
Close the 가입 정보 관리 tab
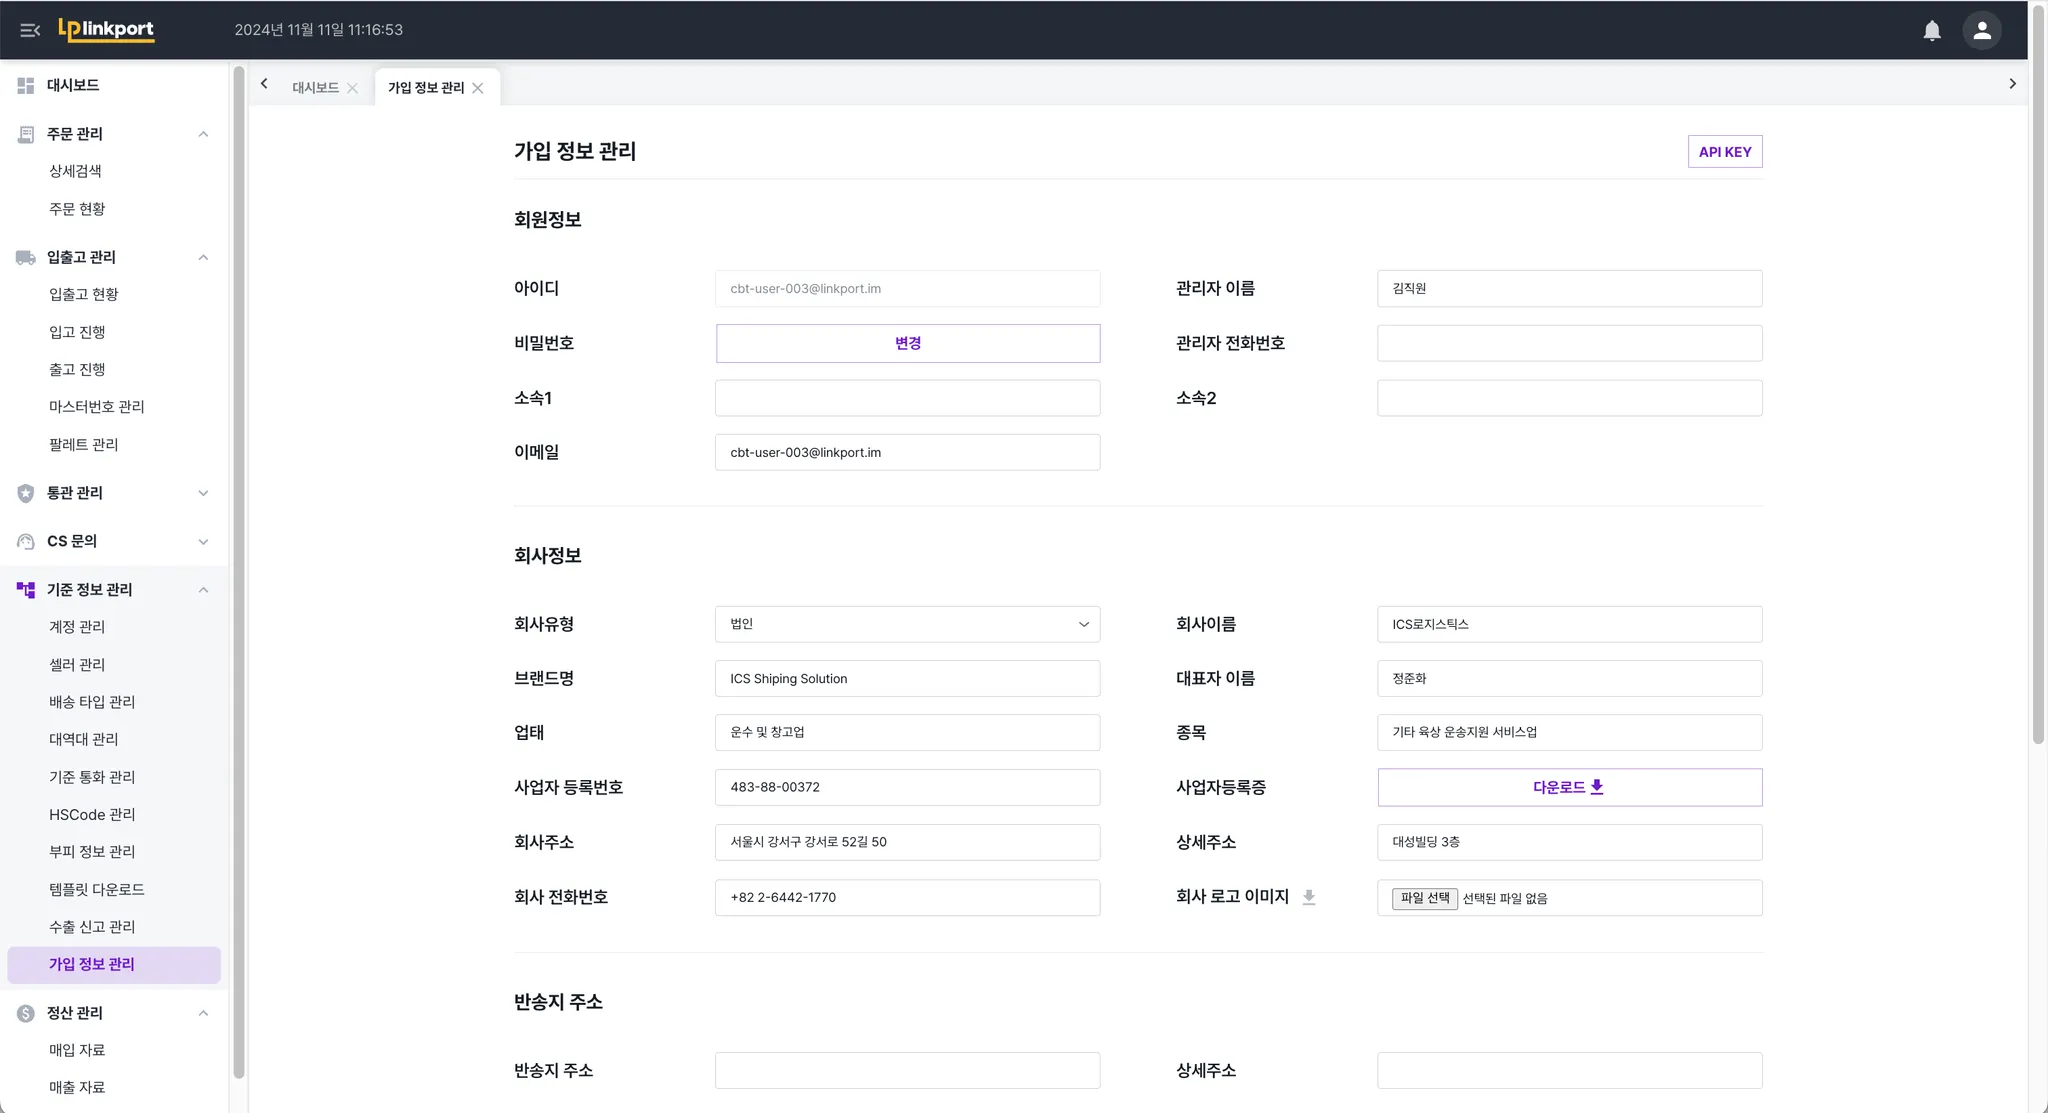tap(478, 88)
